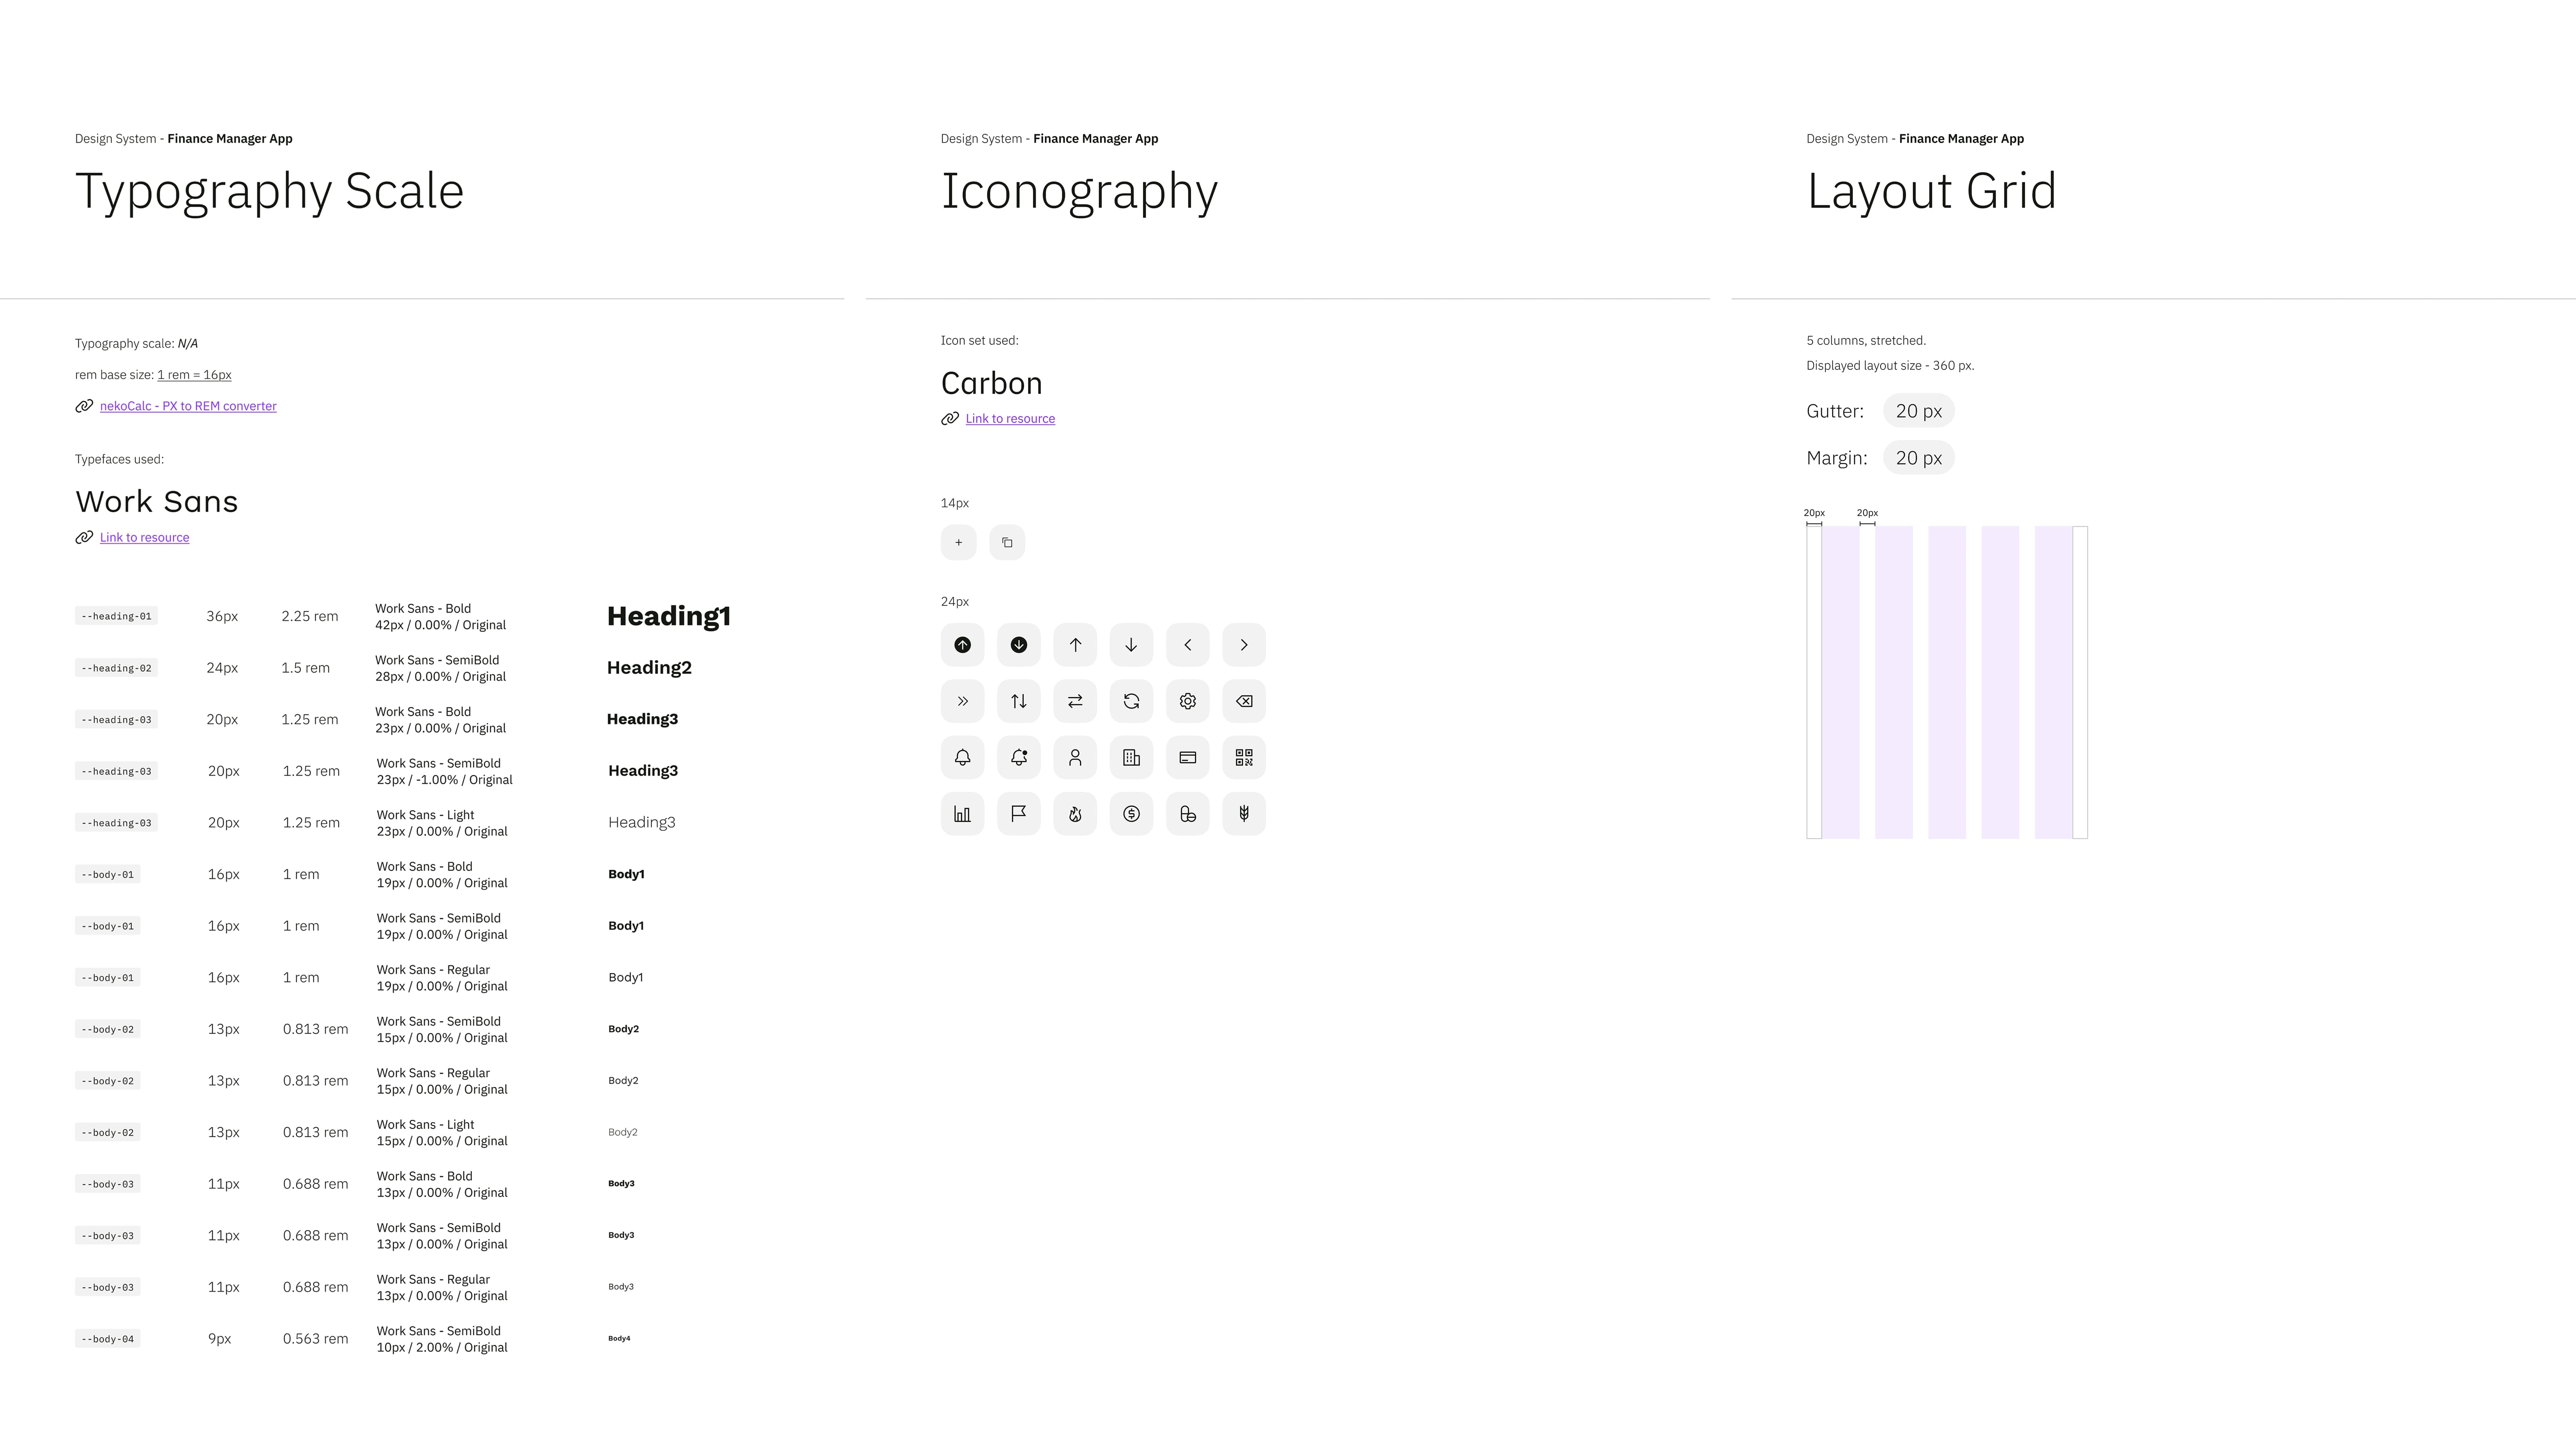Click the Layout Grid title
This screenshot has width=2576, height=1449.
(1931, 191)
